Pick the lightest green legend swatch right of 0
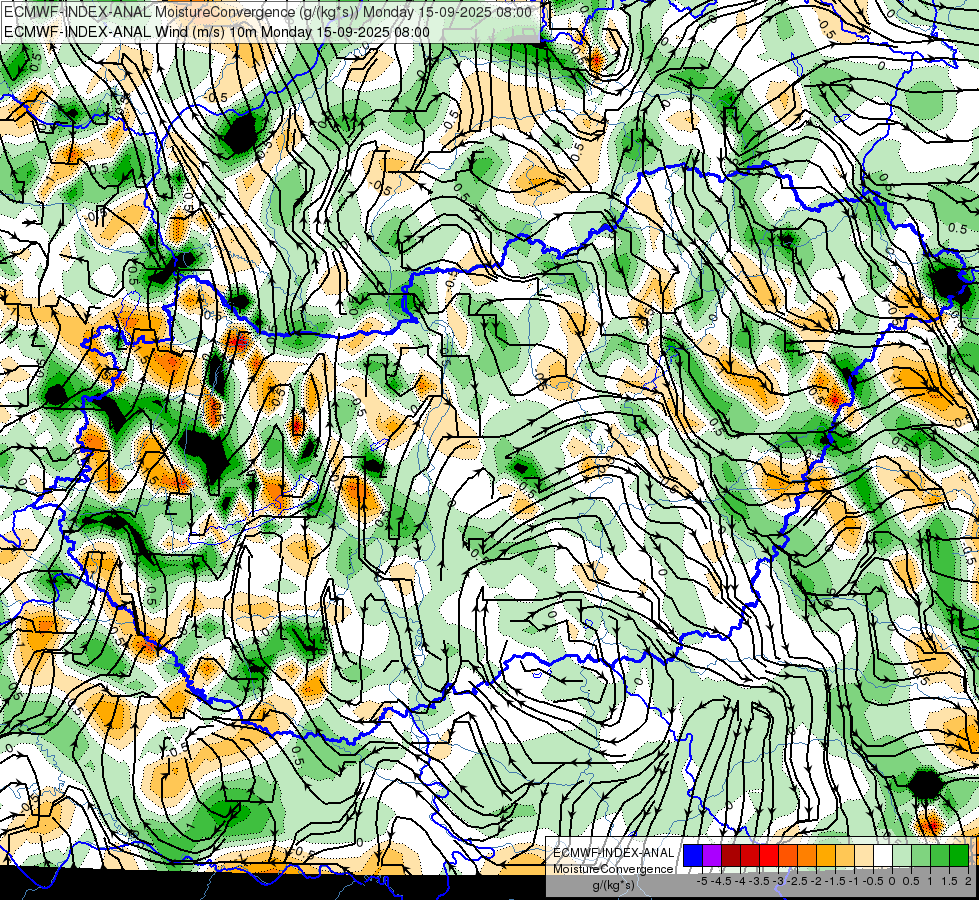The image size is (979, 900). [902, 856]
